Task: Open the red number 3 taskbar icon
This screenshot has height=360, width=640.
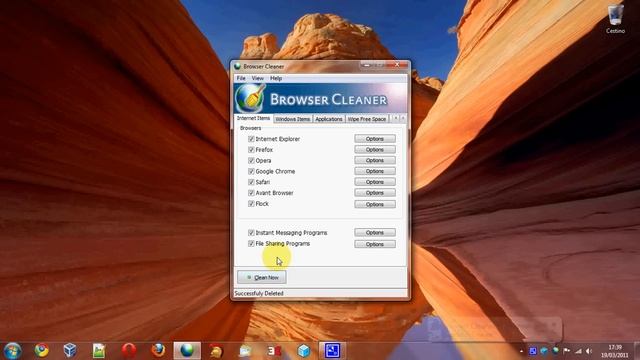Action: click(x=274, y=351)
